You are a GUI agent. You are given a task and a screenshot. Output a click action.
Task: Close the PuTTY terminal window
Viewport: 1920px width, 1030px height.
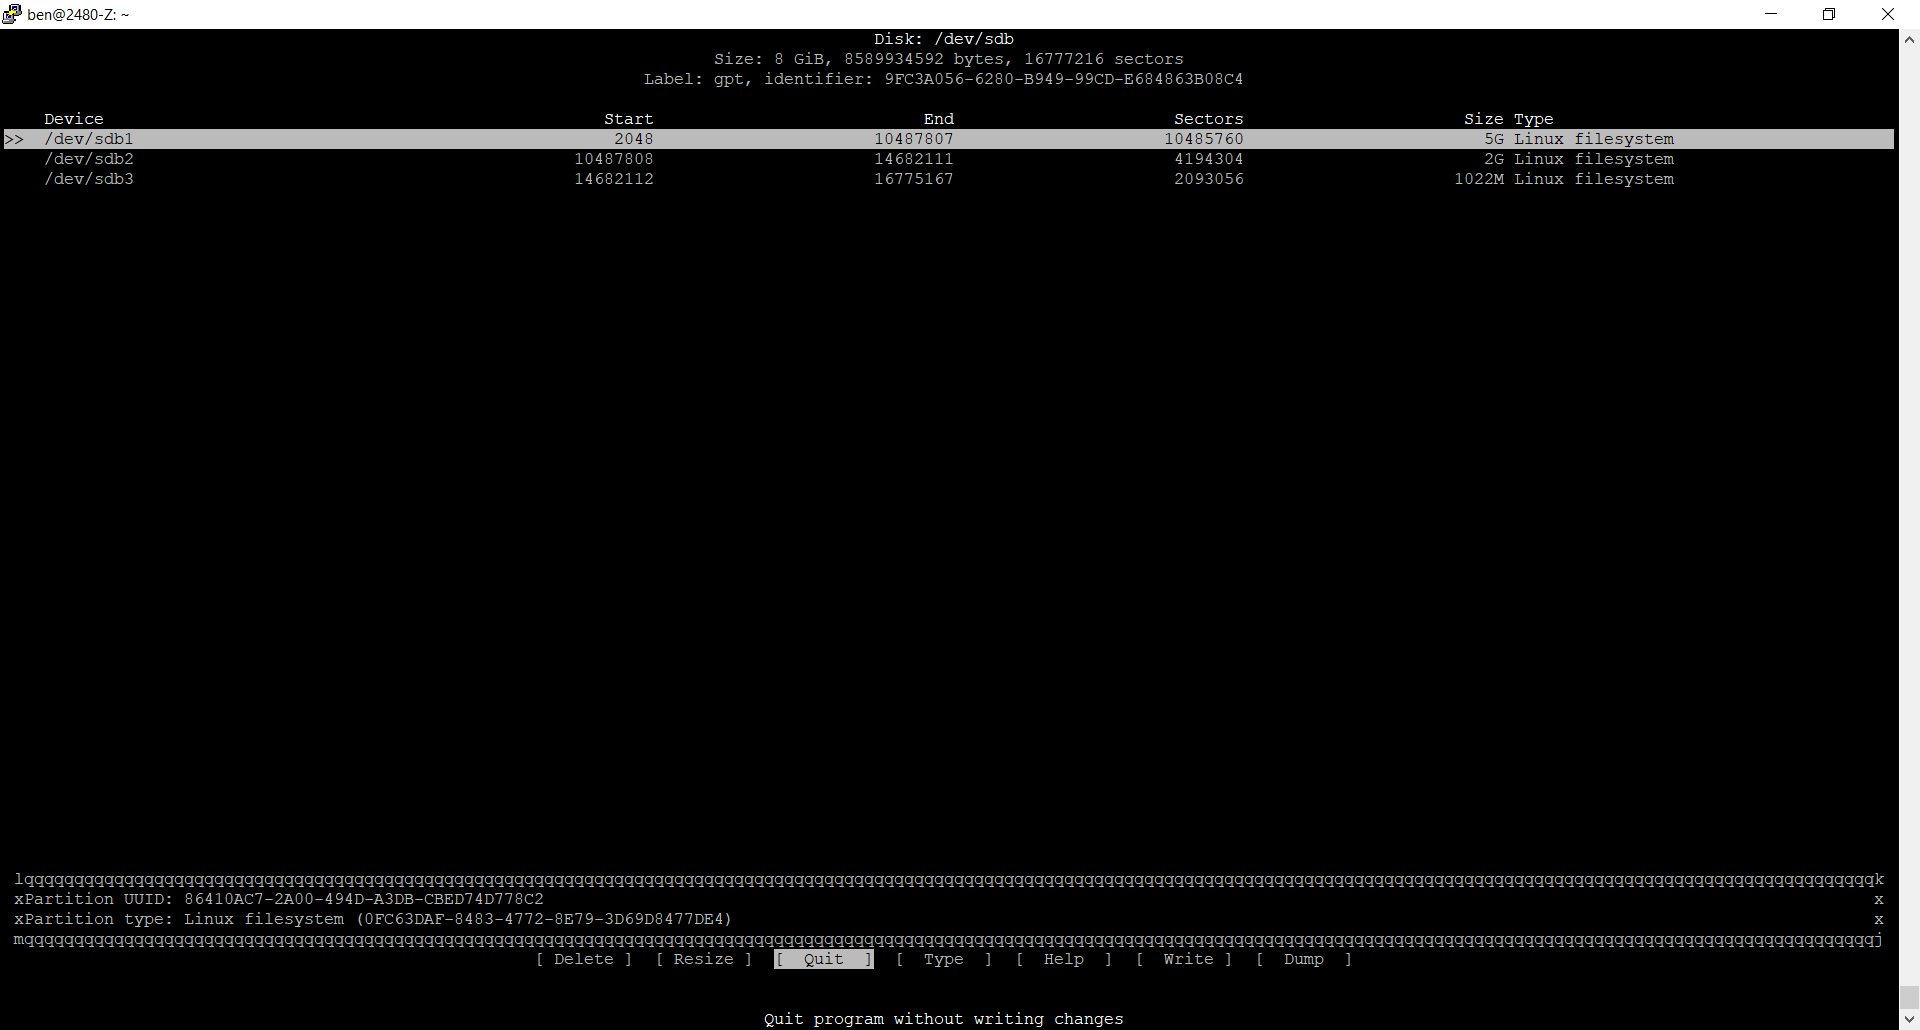(x=1887, y=14)
